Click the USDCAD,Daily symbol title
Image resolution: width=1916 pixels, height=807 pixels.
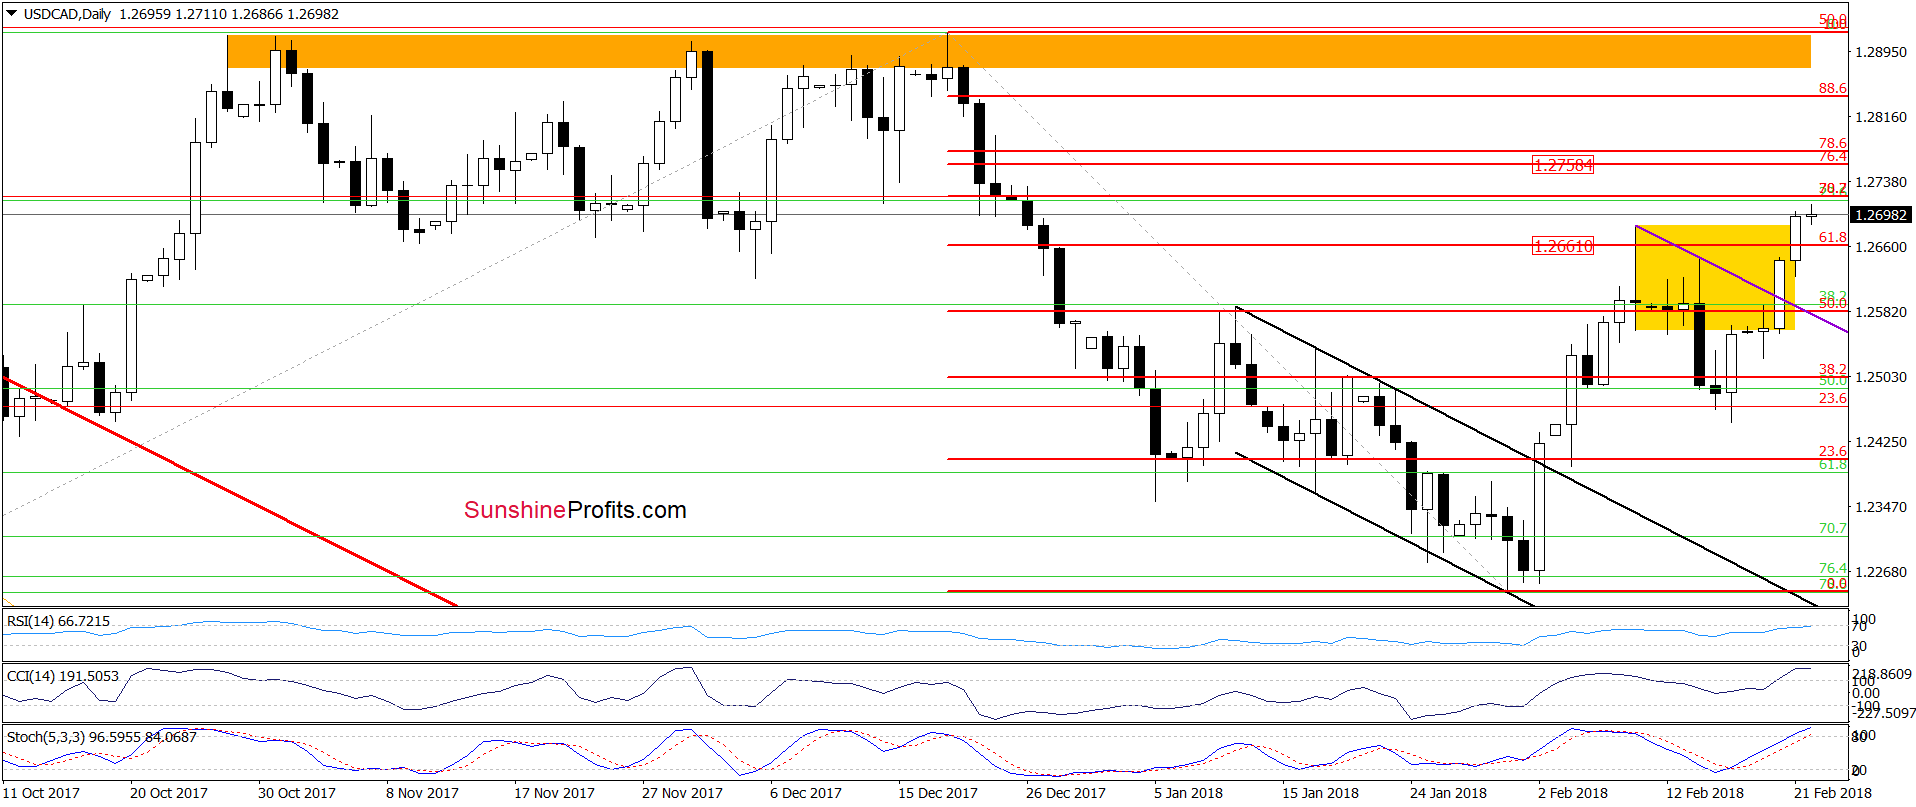(x=67, y=14)
